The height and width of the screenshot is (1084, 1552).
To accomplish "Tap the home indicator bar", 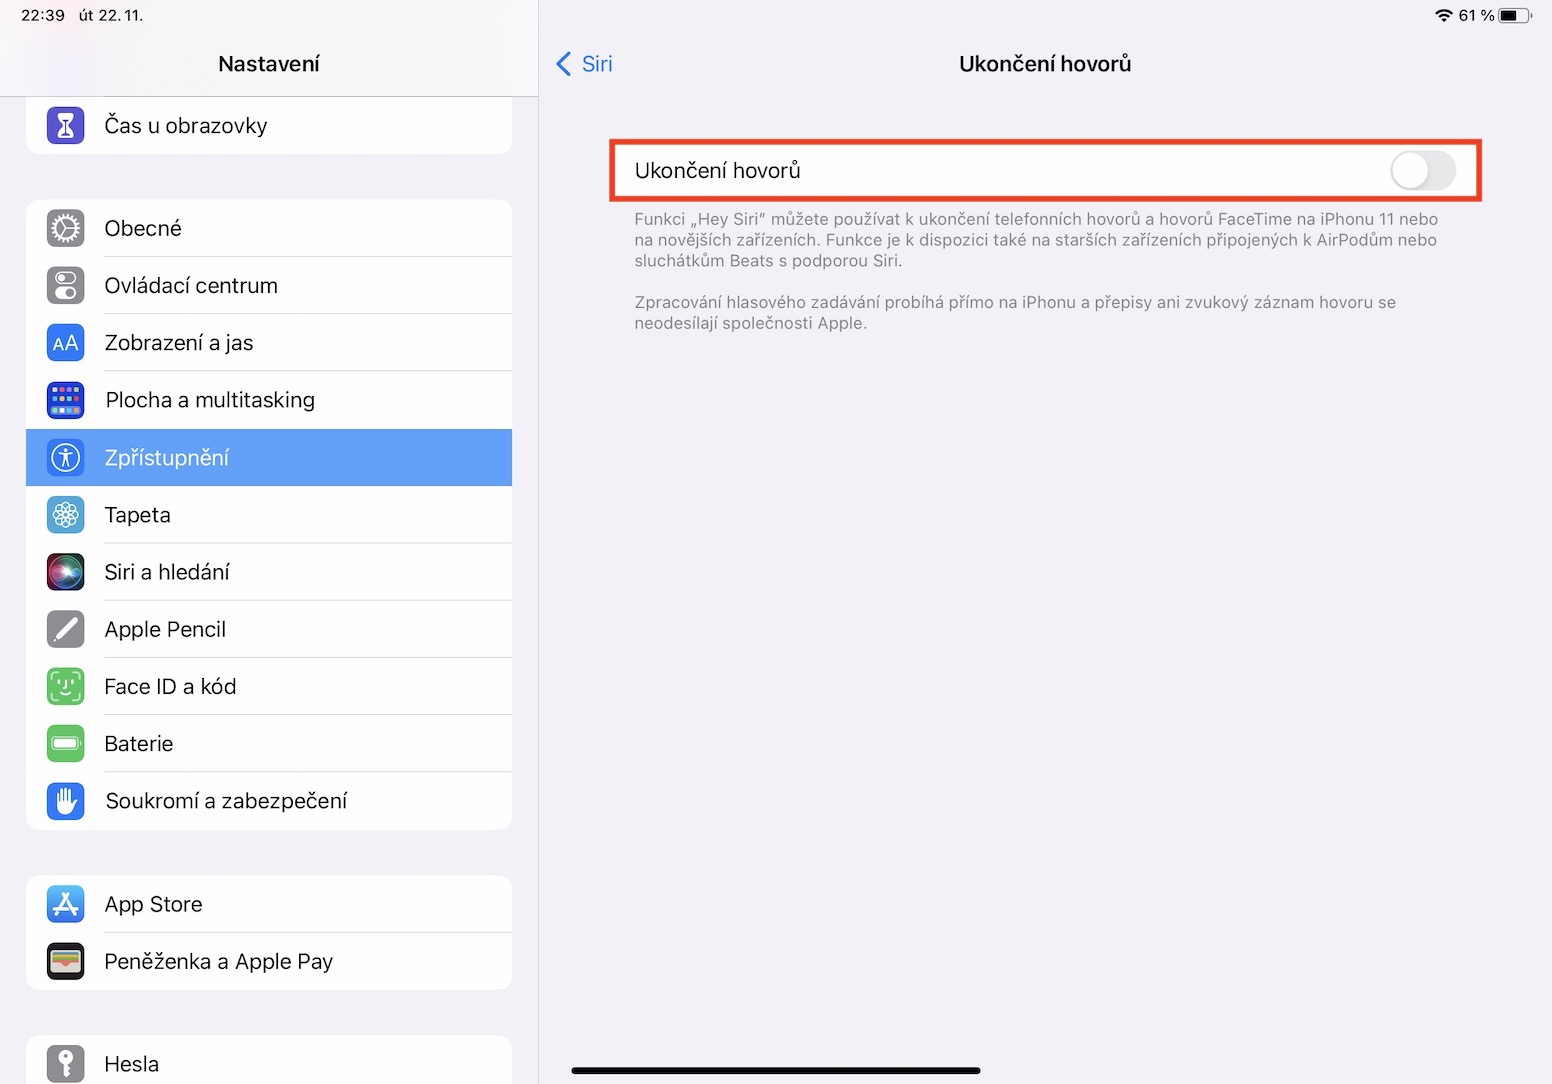I will point(775,1070).
